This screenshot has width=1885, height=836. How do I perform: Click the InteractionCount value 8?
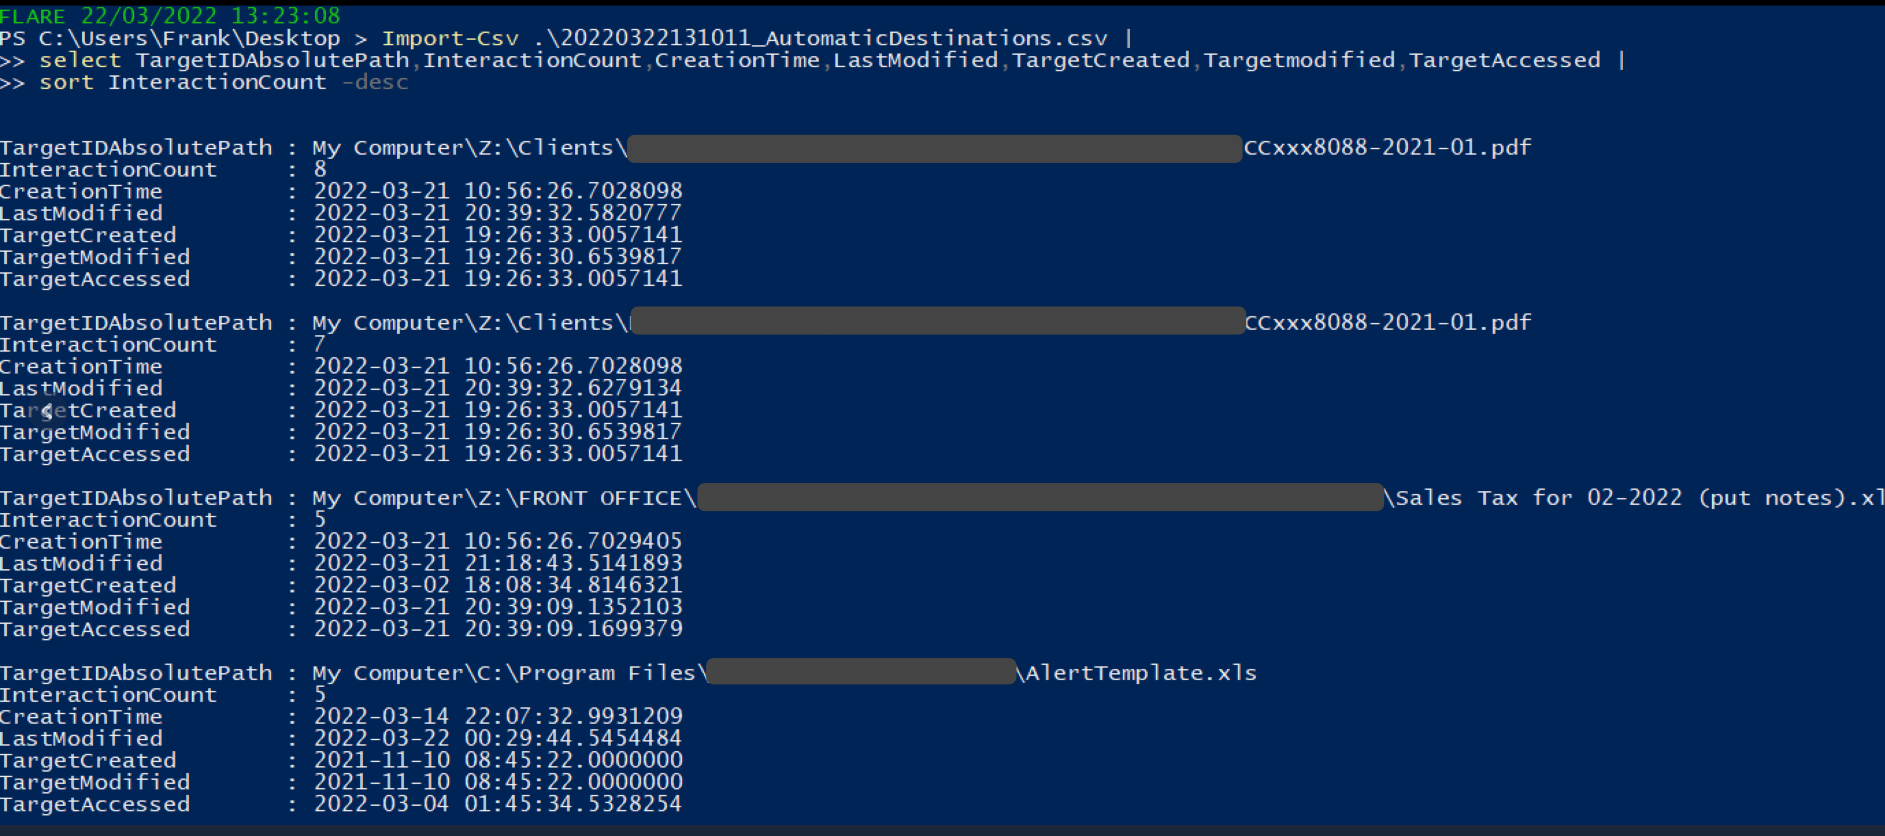320,169
